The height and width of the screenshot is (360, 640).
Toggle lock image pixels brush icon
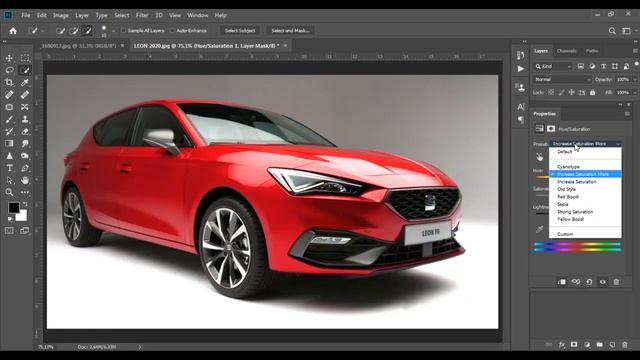pos(562,93)
